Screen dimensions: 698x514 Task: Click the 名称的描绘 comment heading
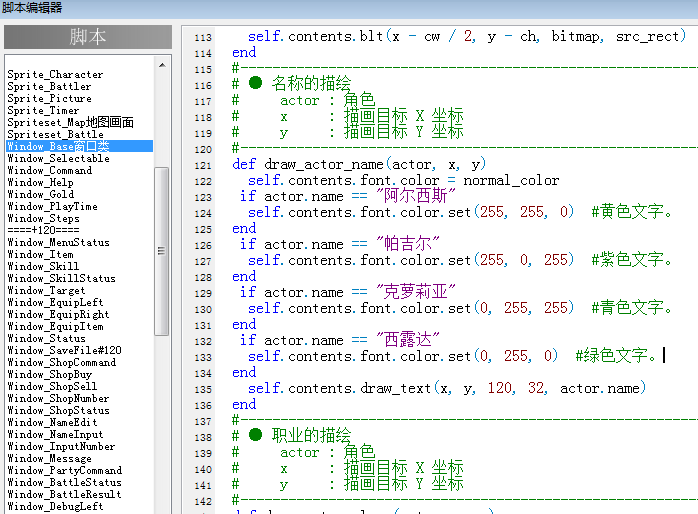pos(311,83)
